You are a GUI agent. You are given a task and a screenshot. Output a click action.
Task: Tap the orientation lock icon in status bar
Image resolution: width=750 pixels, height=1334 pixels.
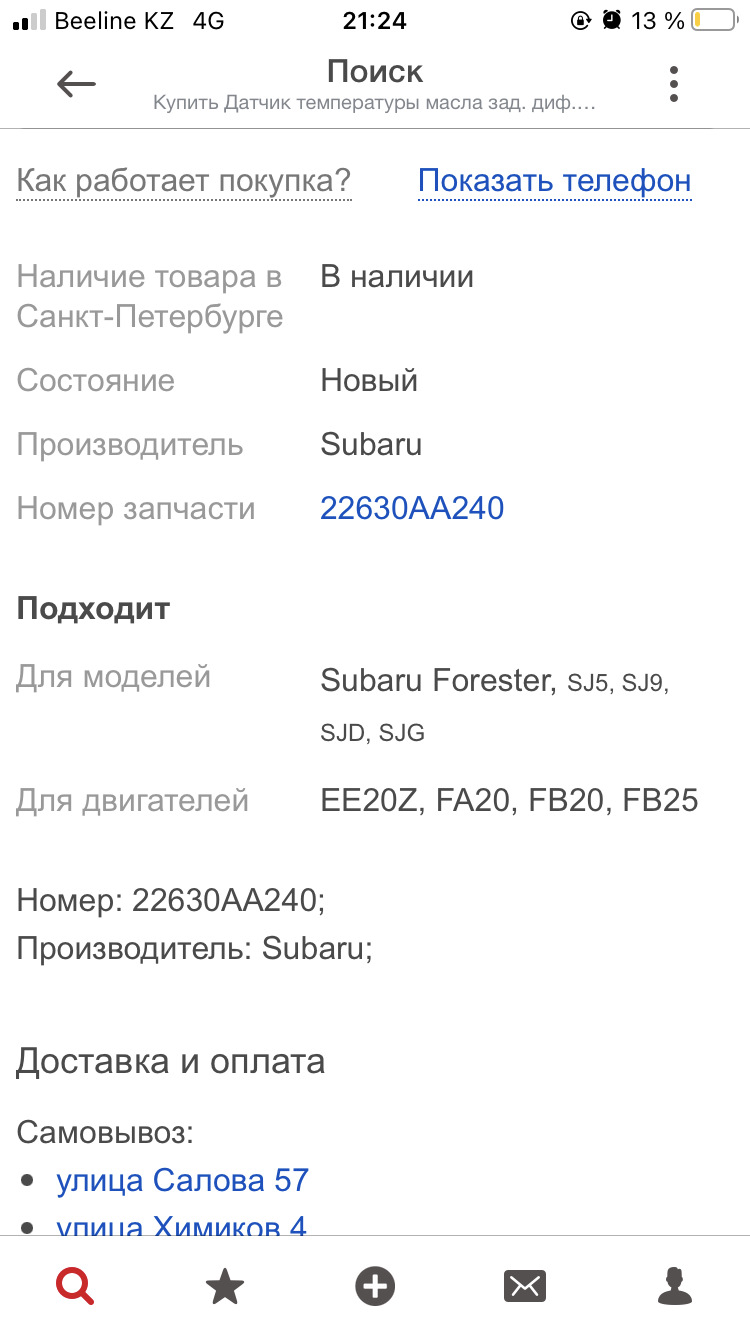click(x=581, y=18)
